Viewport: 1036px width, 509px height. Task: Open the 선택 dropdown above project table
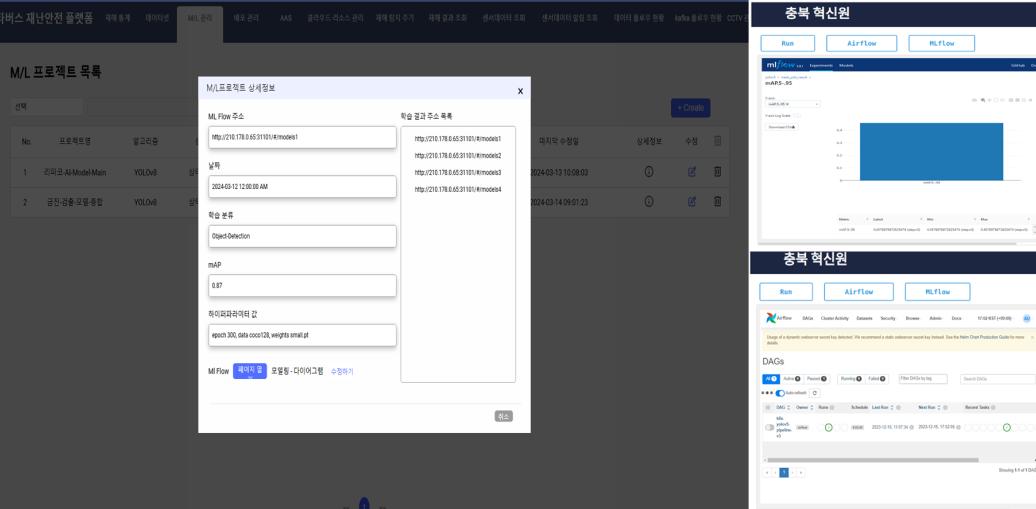[x=47, y=106]
